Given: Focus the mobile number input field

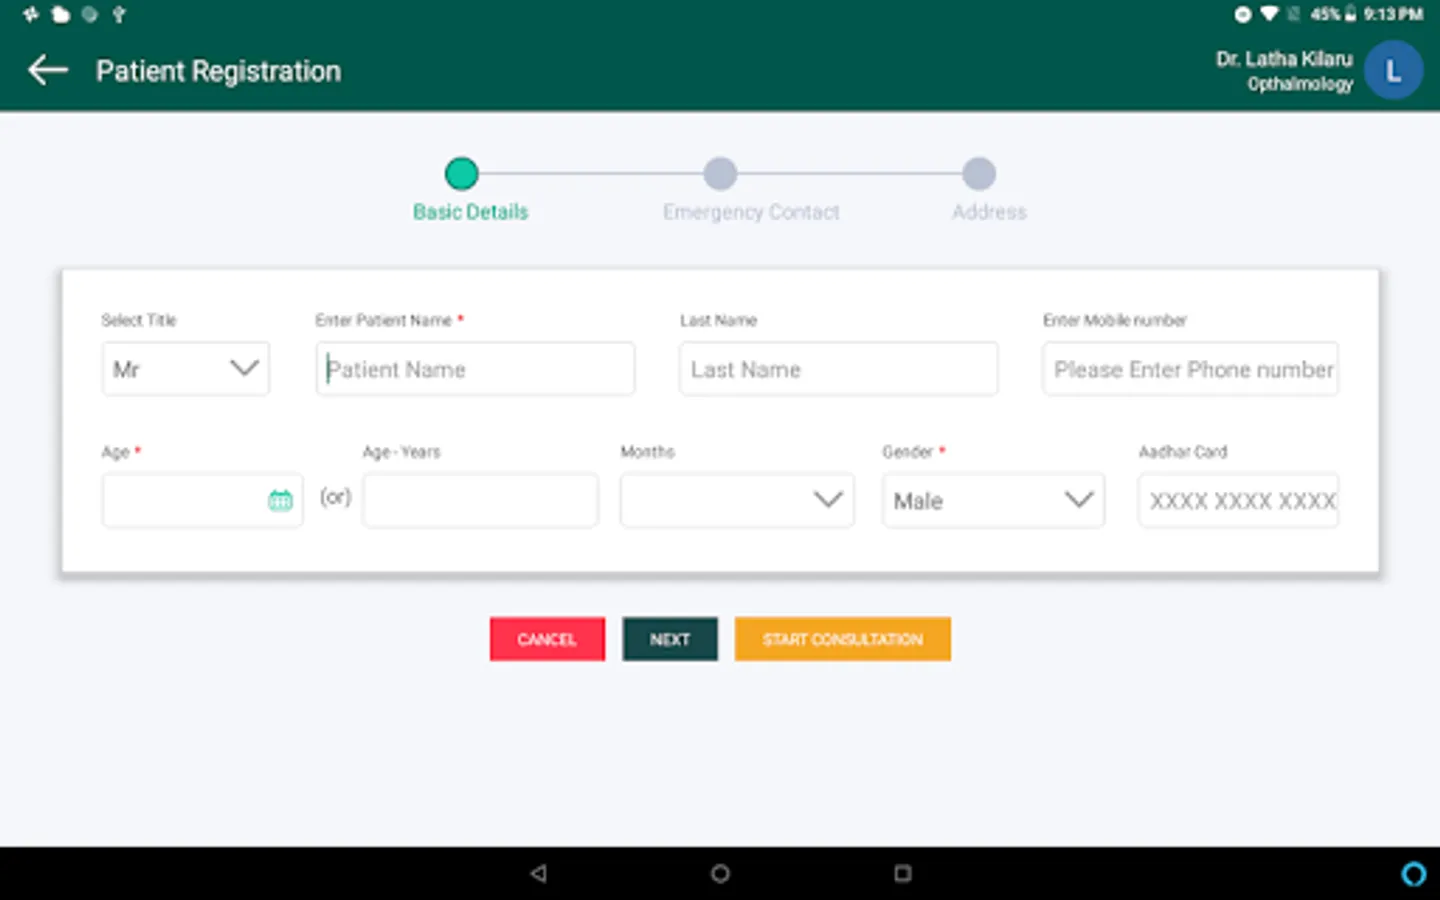Looking at the screenshot, I should coord(1190,369).
